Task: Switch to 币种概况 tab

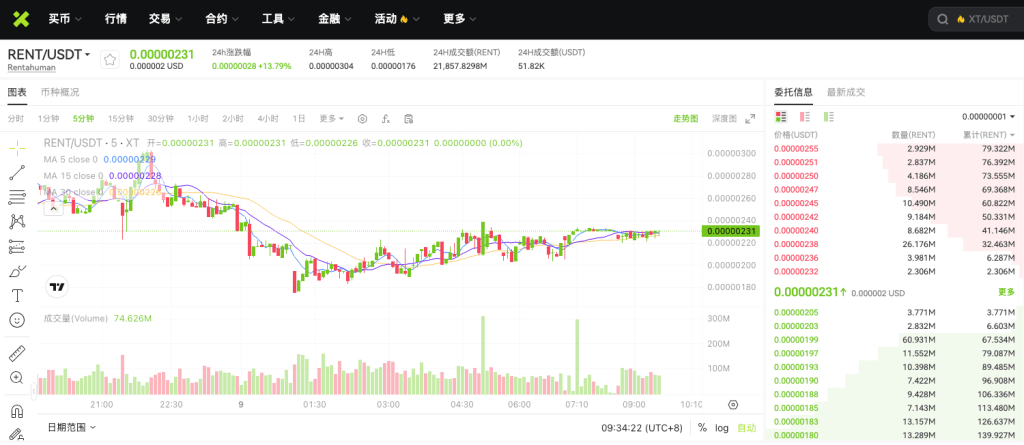Action: coord(60,92)
